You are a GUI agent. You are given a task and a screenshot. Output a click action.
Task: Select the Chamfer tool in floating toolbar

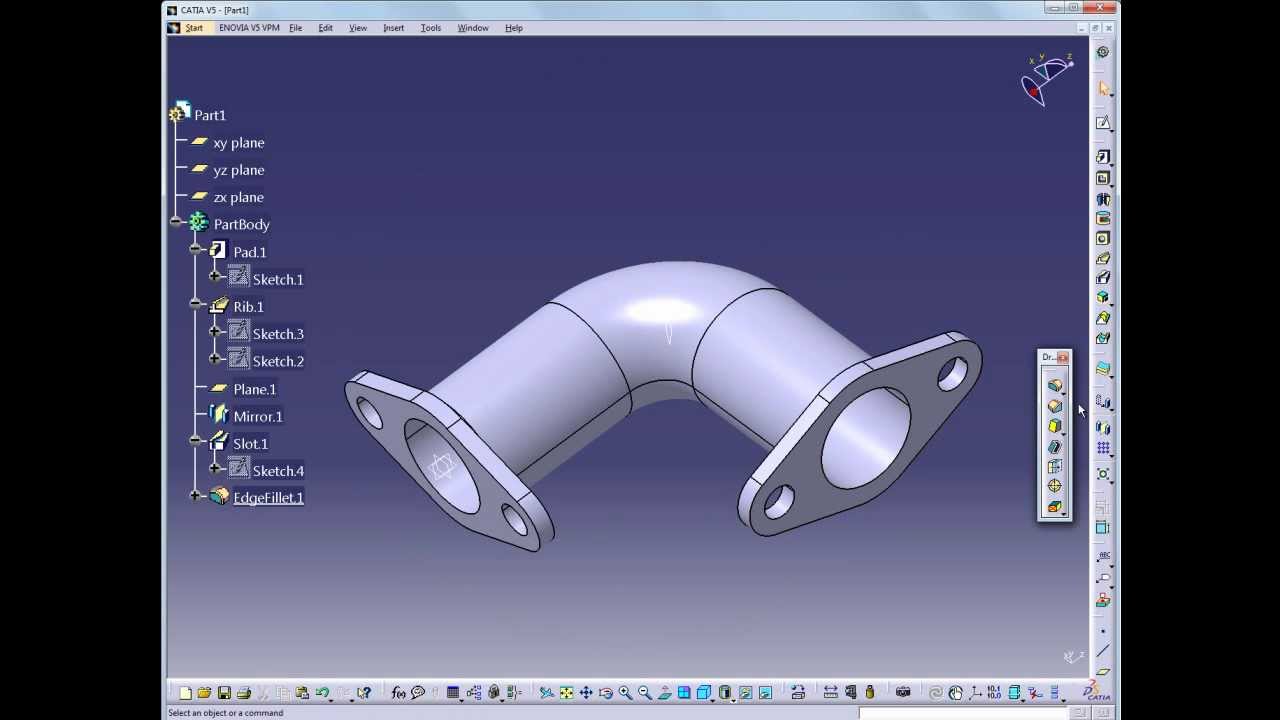point(1054,406)
